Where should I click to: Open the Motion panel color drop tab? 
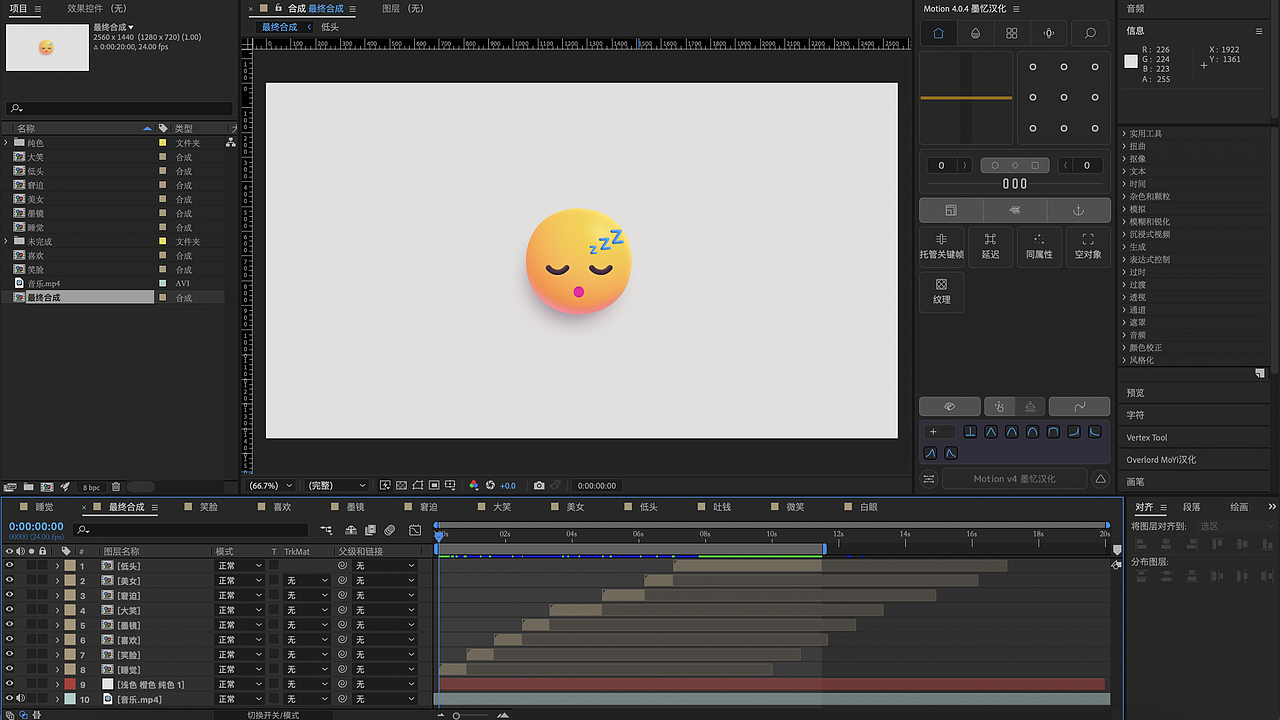(x=975, y=33)
